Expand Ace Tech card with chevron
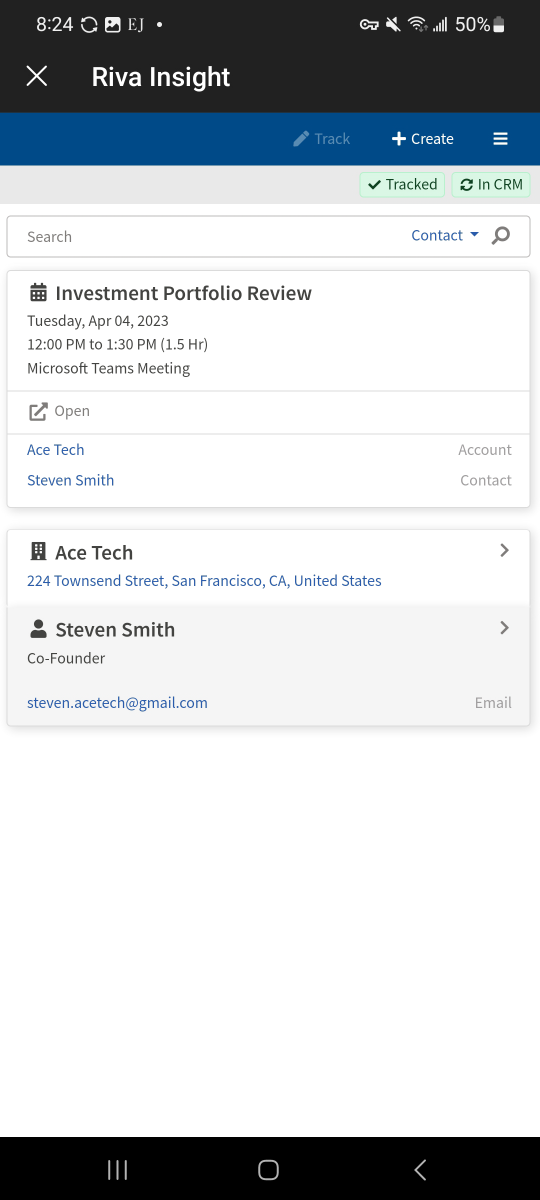Screen dimensions: 540x1200 click(x=504, y=550)
